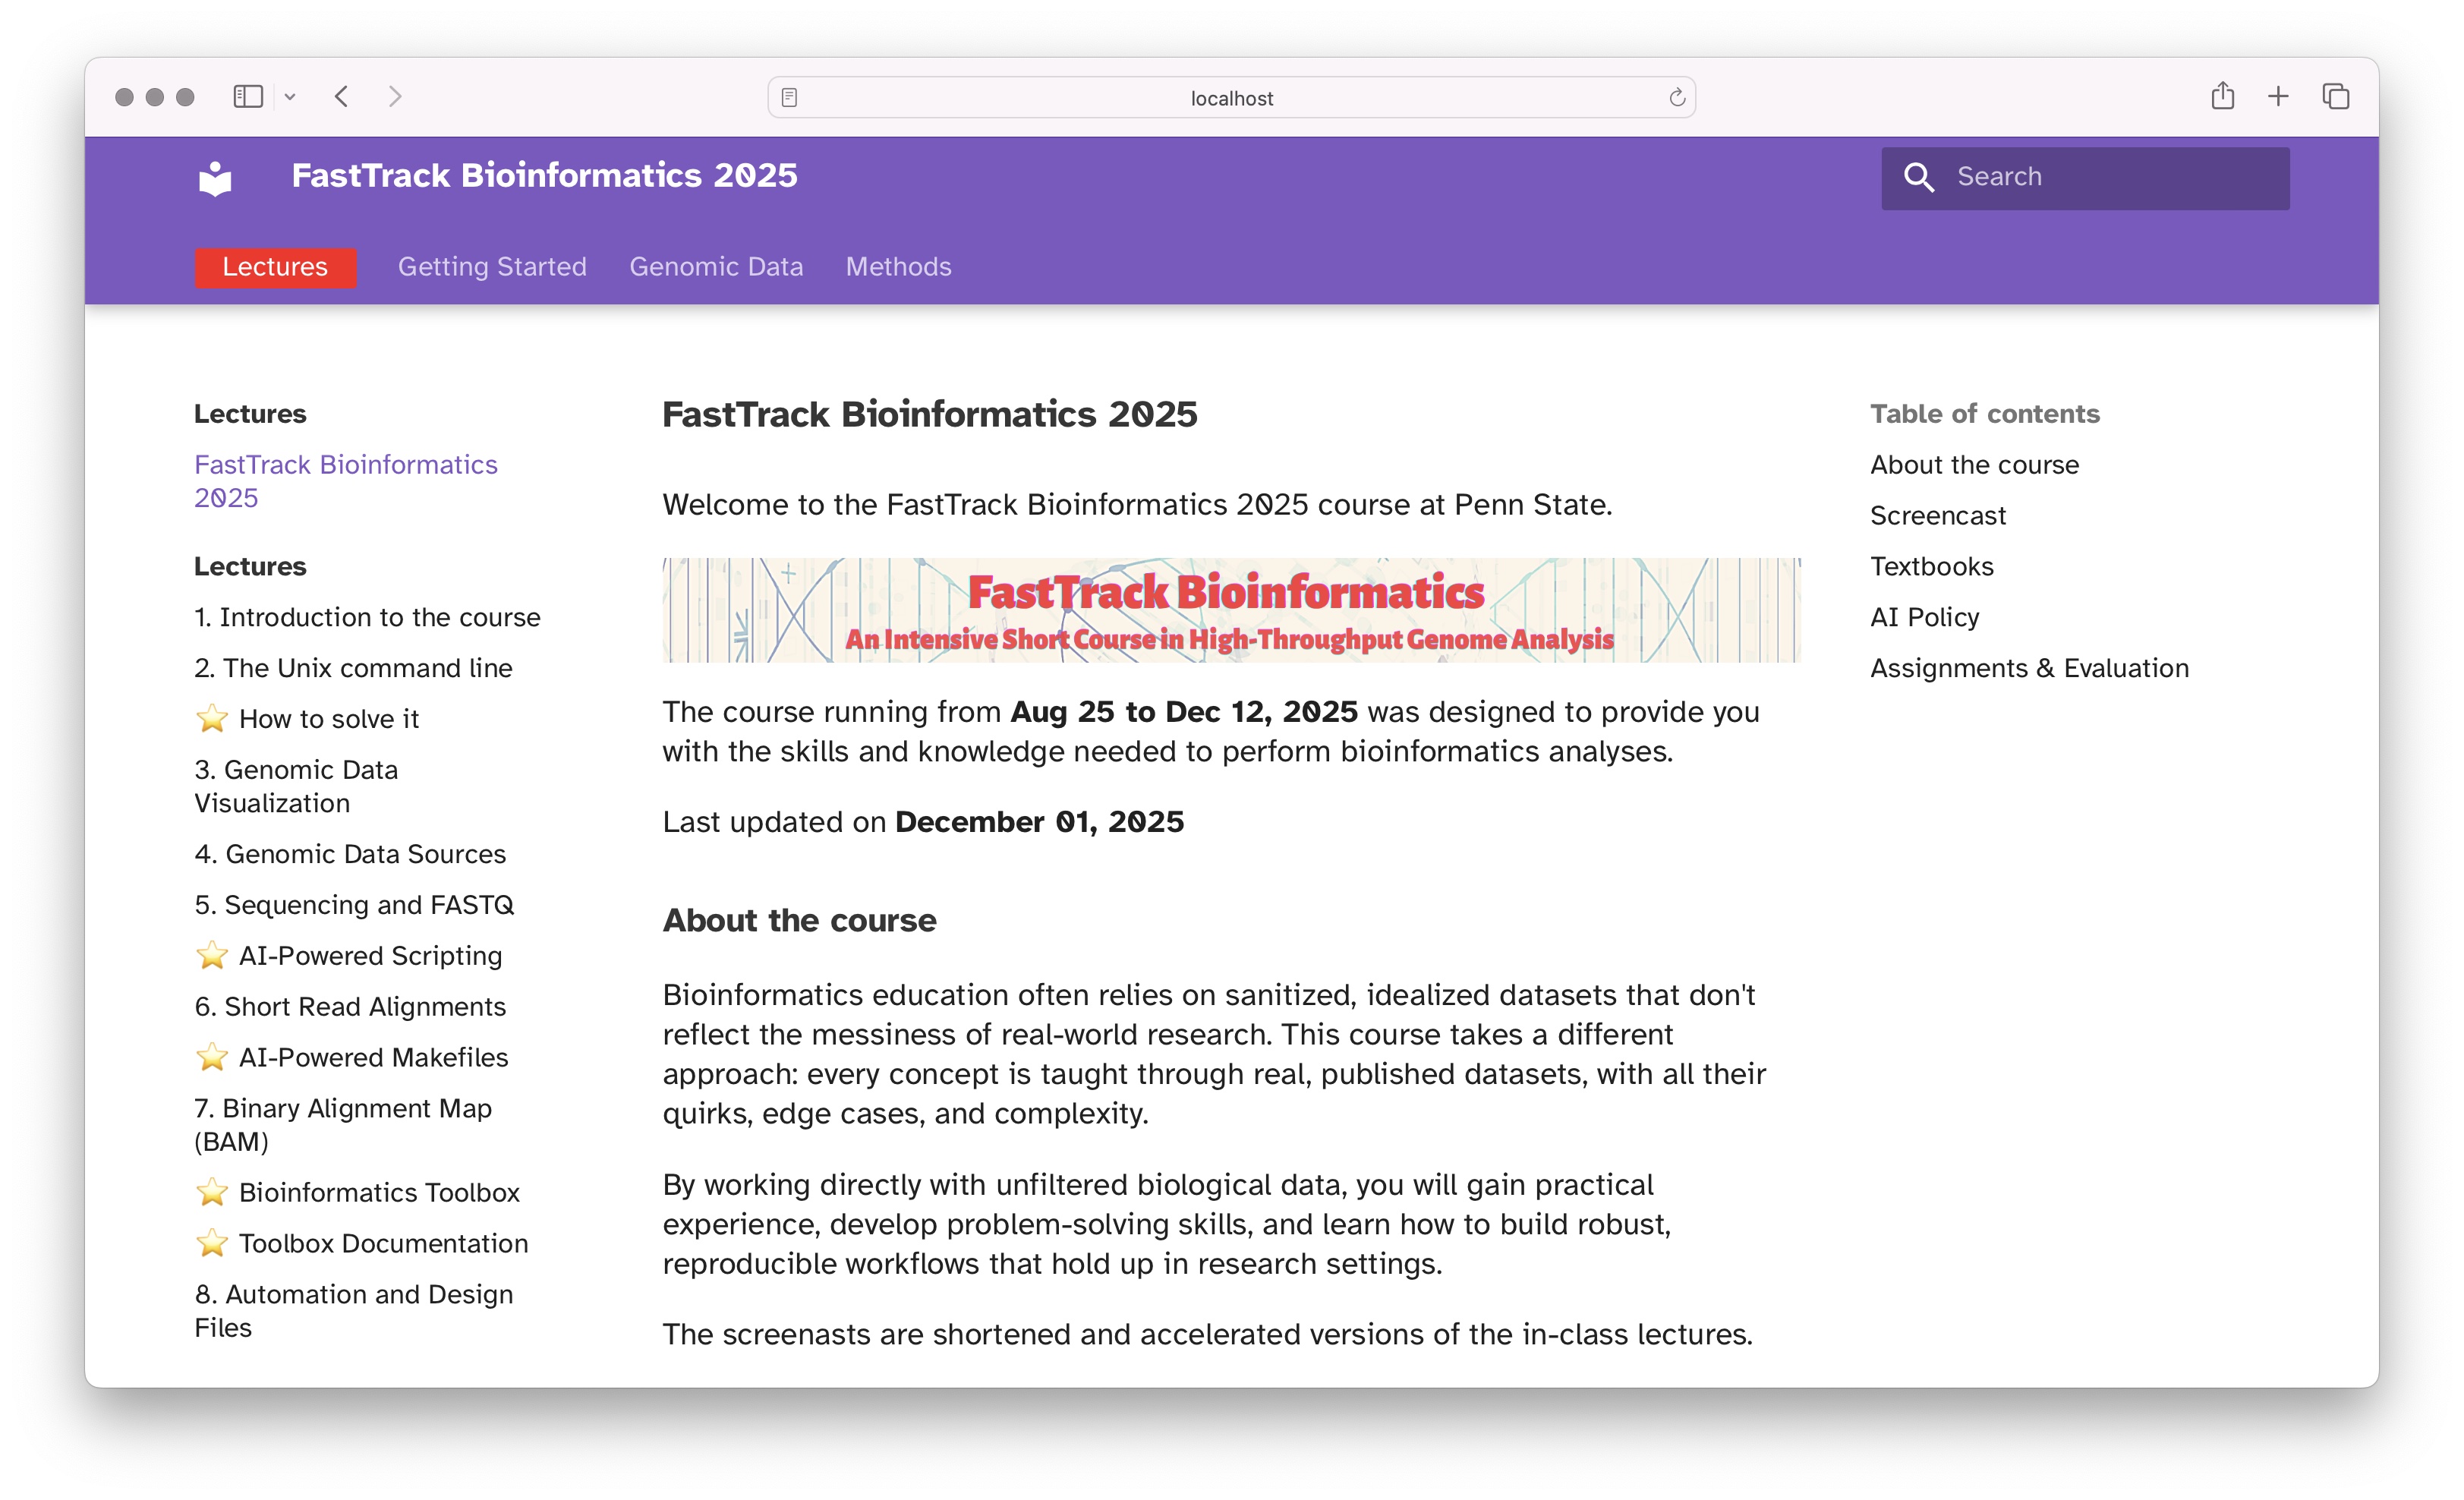Switch to the Getting Started tab

(492, 267)
